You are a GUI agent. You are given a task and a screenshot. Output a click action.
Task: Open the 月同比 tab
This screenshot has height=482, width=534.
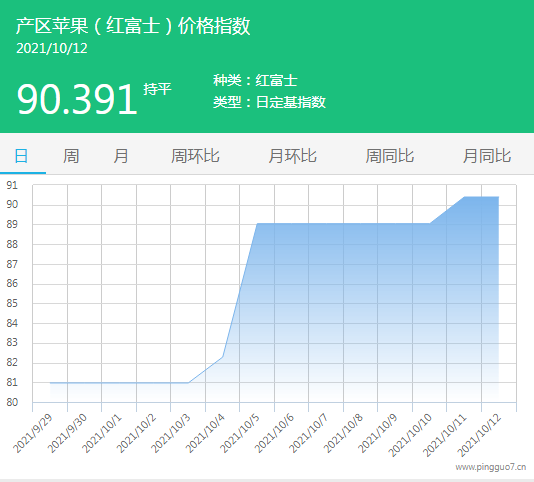pyautogui.click(x=487, y=156)
